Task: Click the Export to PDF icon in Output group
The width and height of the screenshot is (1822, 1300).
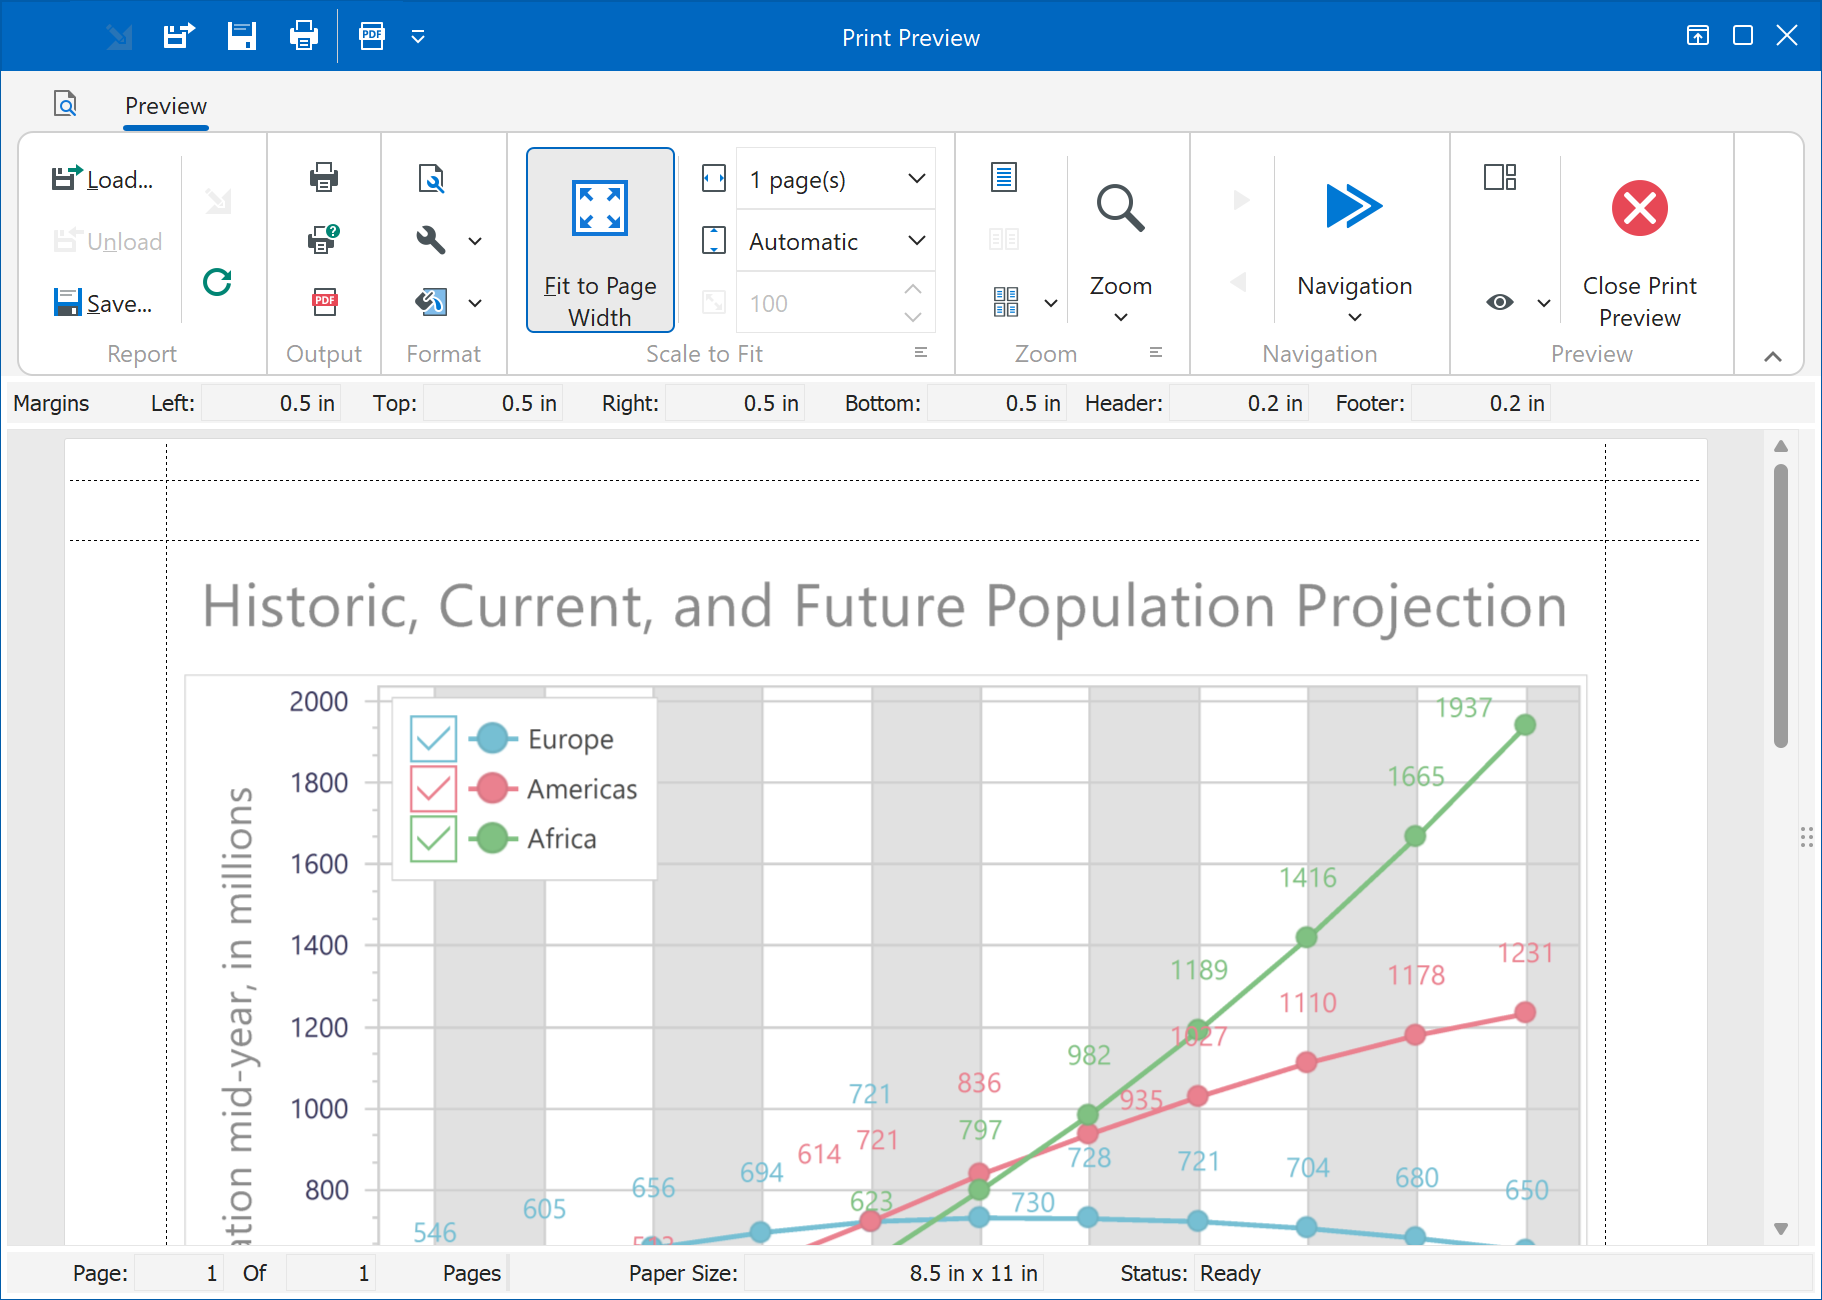Action: point(324,302)
